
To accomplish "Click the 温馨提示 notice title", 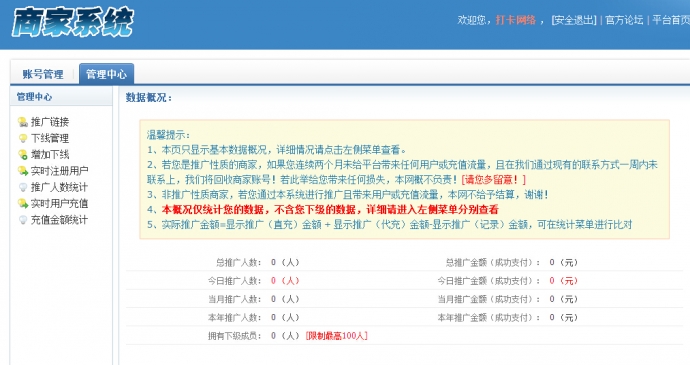I will (x=168, y=135).
